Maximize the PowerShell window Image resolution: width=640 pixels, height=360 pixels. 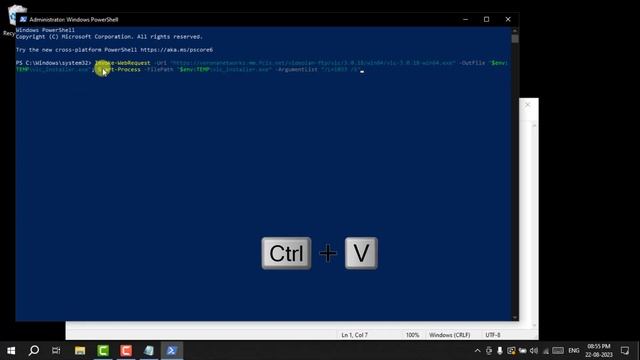tap(487, 19)
